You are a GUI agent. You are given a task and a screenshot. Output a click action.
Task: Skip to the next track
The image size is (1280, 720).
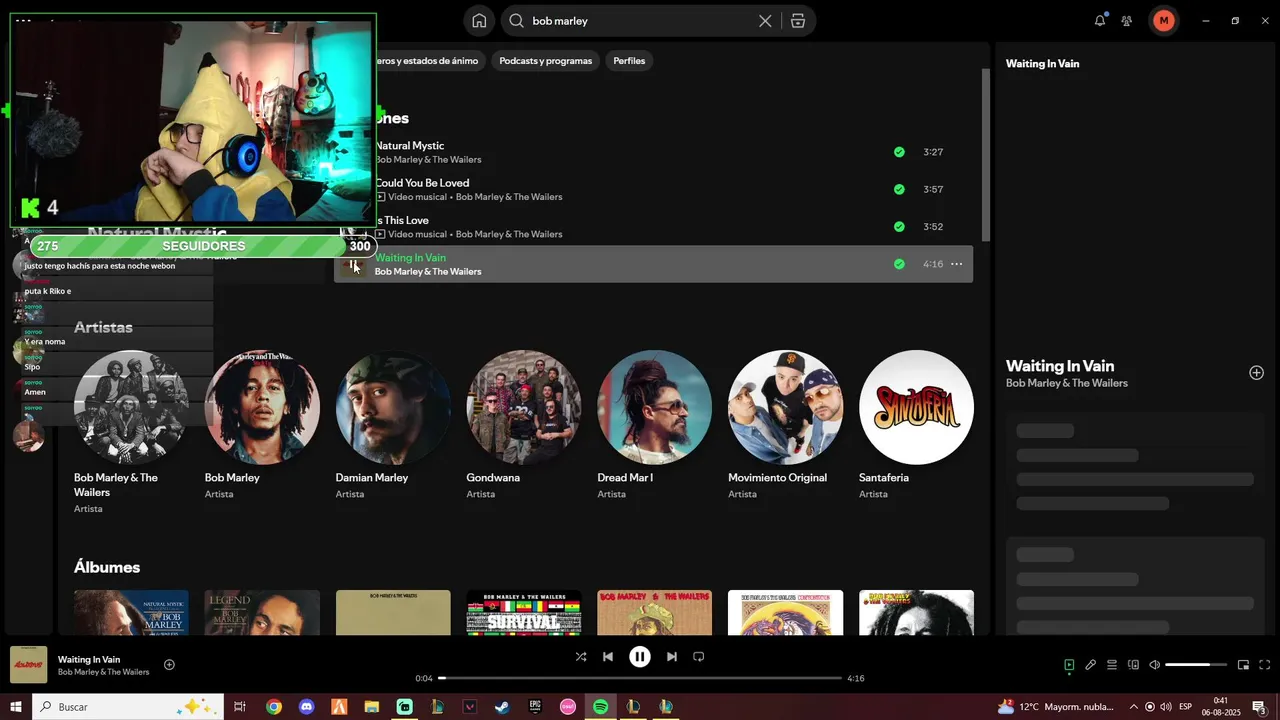pyautogui.click(x=672, y=657)
